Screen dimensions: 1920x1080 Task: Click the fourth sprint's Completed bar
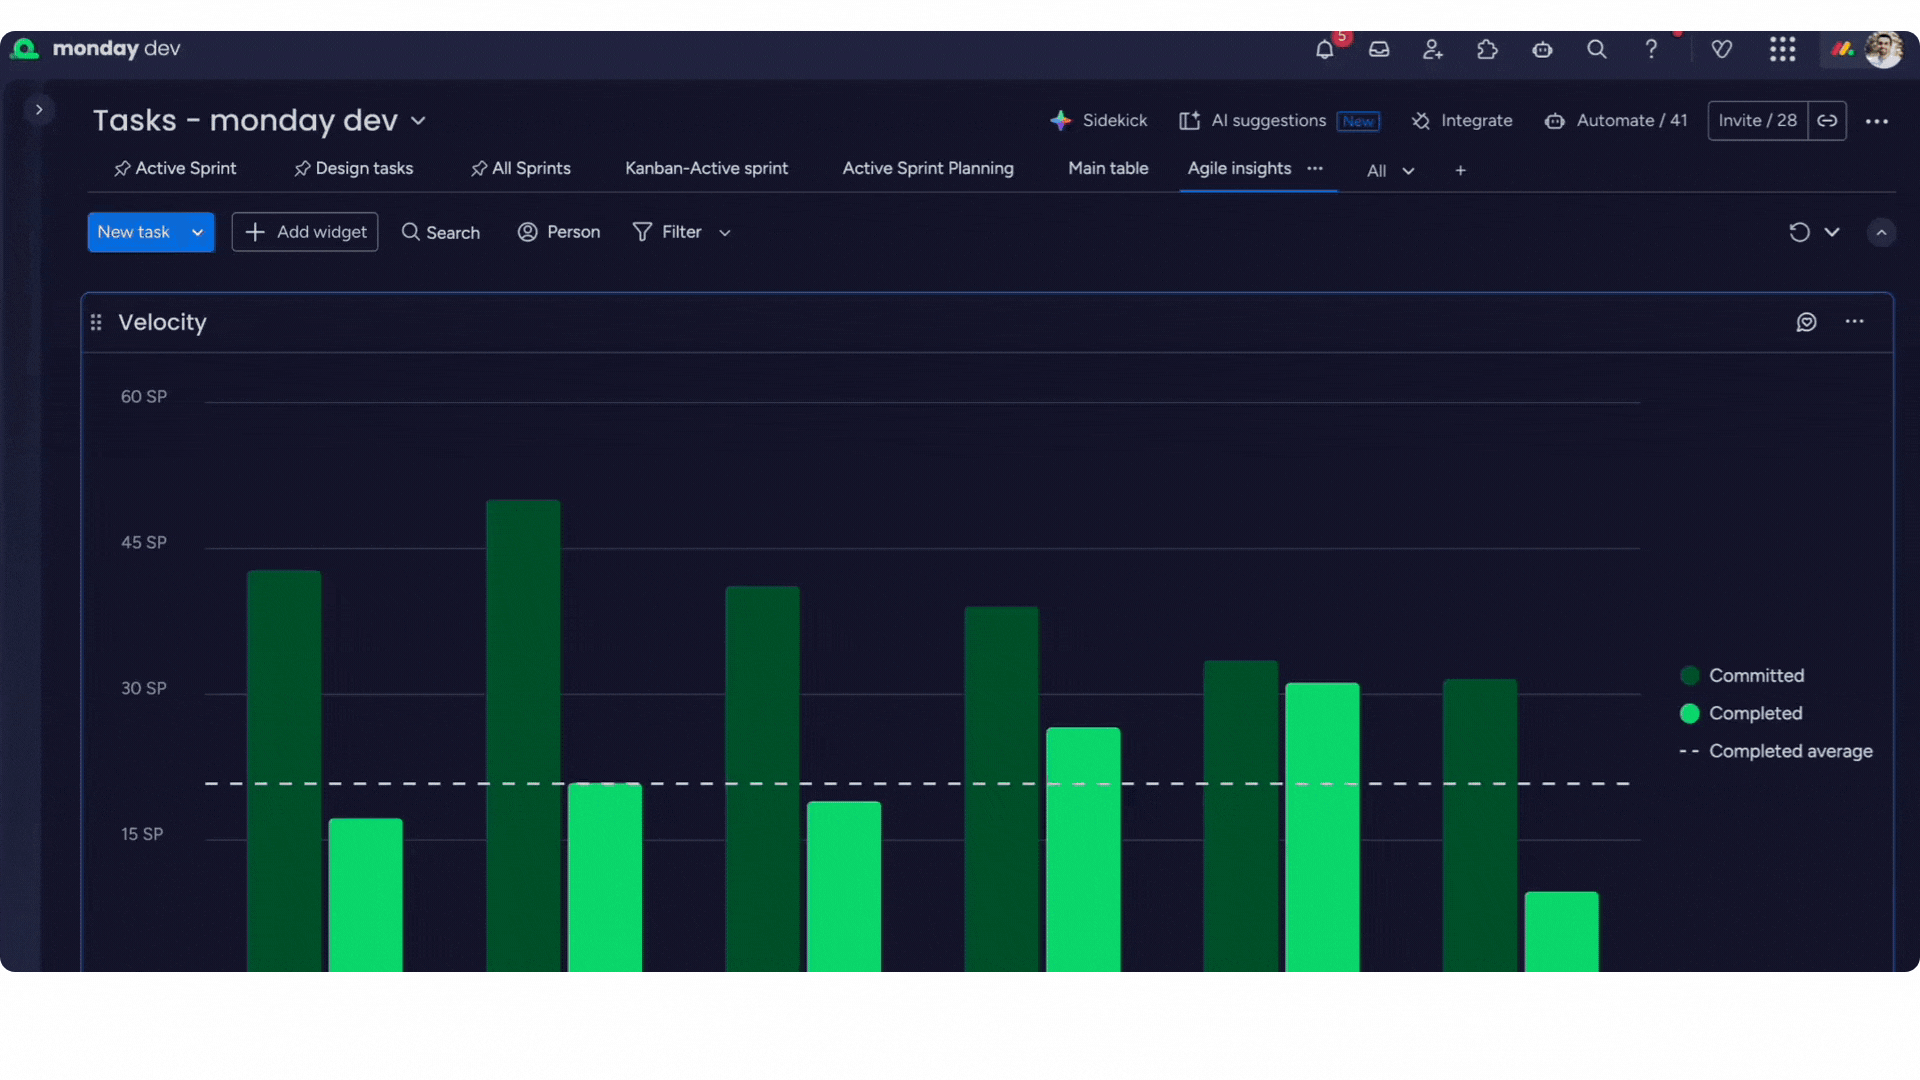[x=1083, y=849]
